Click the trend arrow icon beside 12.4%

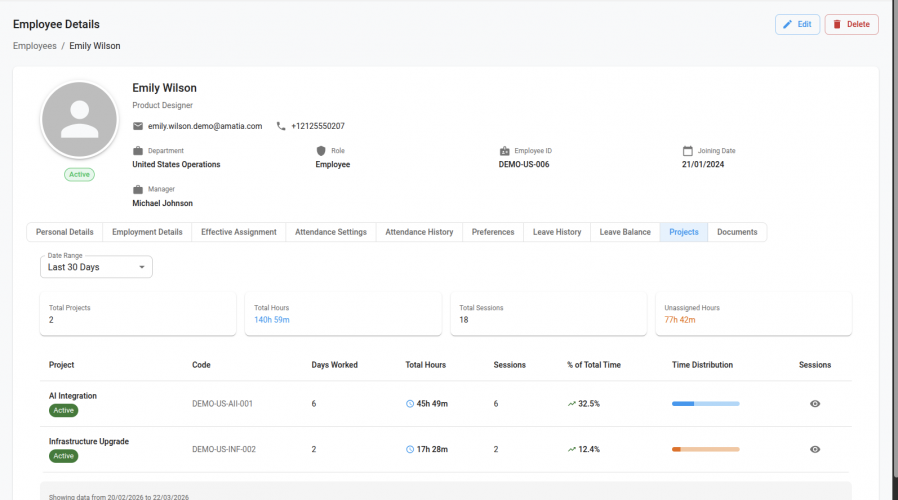click(x=572, y=450)
